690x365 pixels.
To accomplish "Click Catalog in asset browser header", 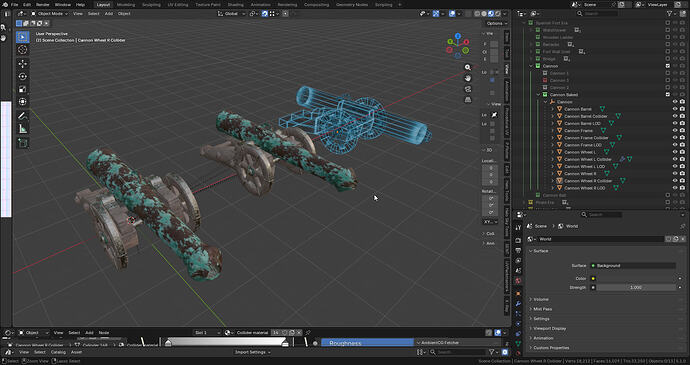I will pos(58,352).
